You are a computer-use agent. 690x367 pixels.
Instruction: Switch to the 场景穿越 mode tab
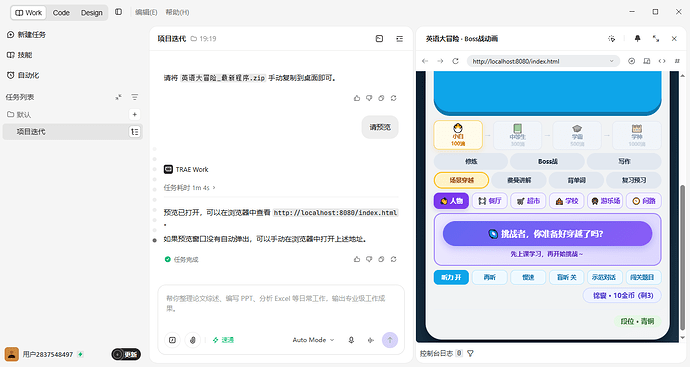pyautogui.click(x=461, y=180)
